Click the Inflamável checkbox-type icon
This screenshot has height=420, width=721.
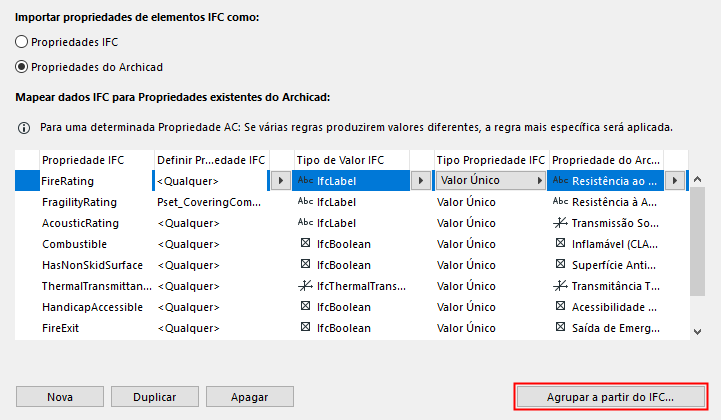(560, 244)
